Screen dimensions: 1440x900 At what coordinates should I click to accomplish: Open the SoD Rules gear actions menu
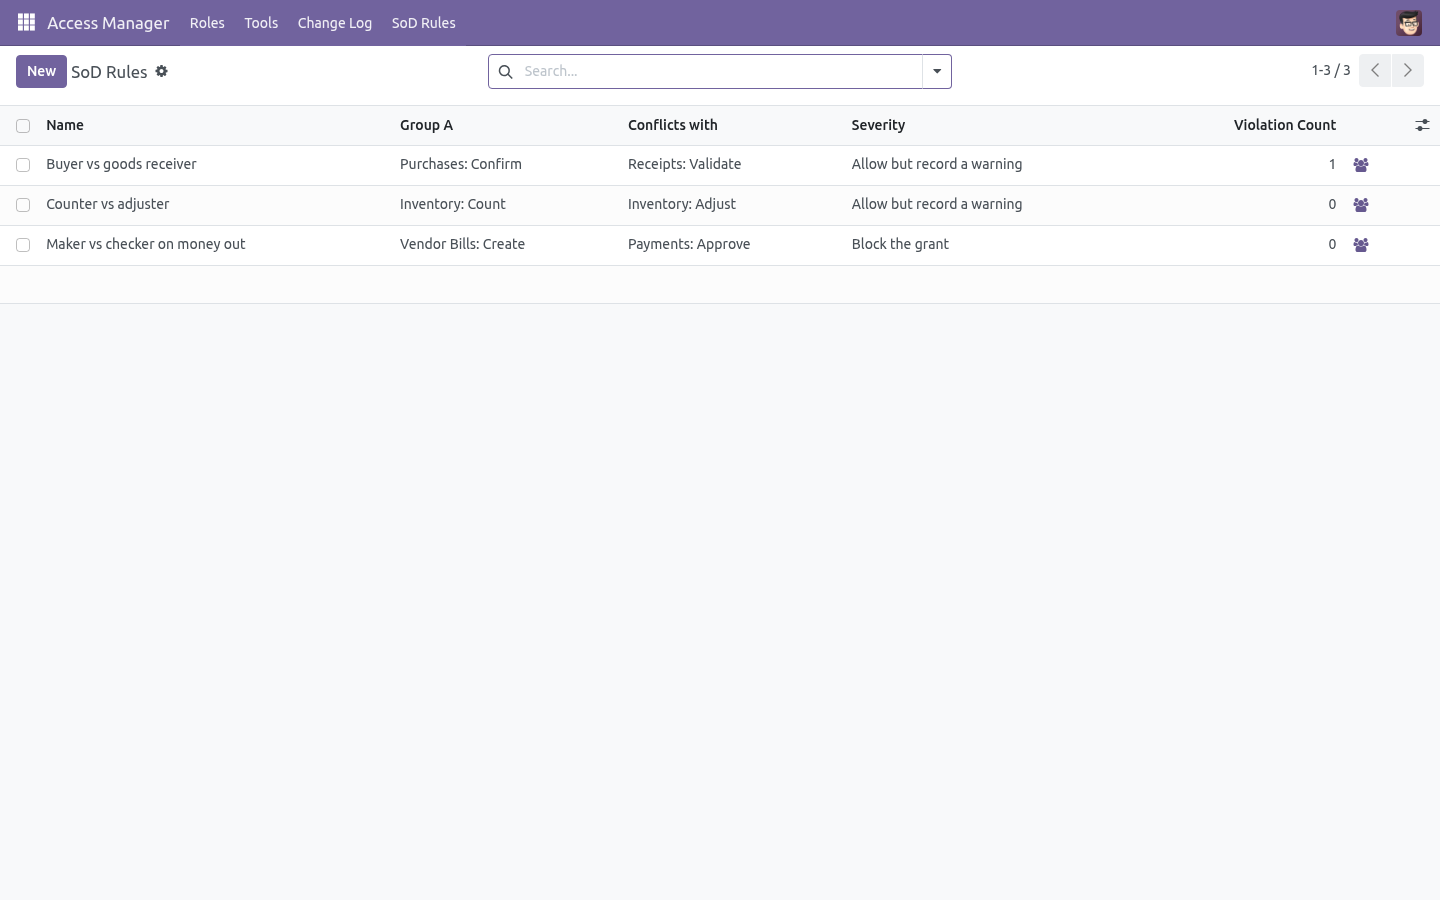162,71
